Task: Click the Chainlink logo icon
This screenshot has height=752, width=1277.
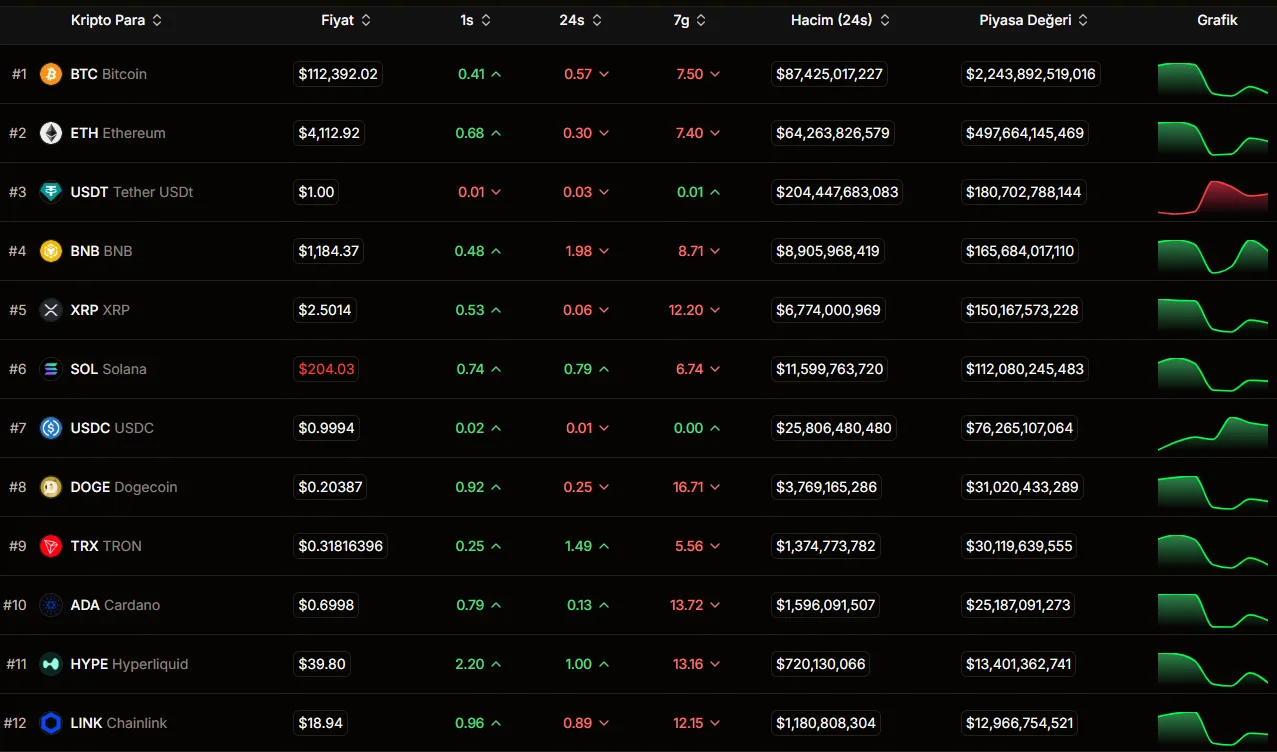Action: click(51, 723)
